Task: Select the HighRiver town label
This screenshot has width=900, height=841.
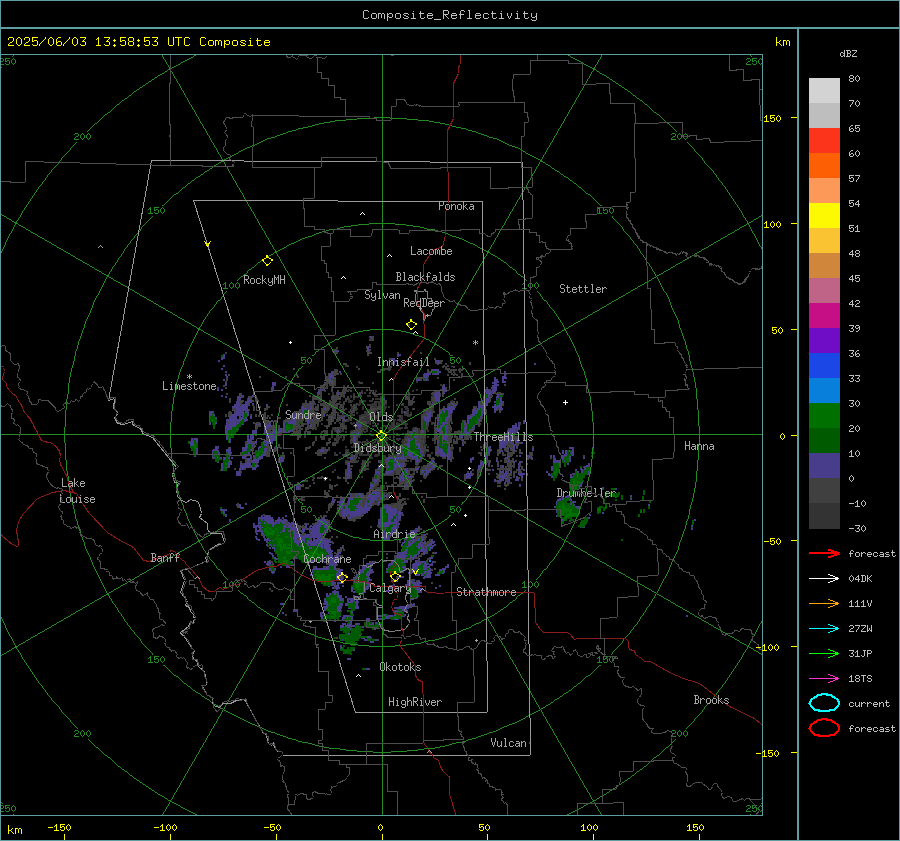Action: pos(415,702)
